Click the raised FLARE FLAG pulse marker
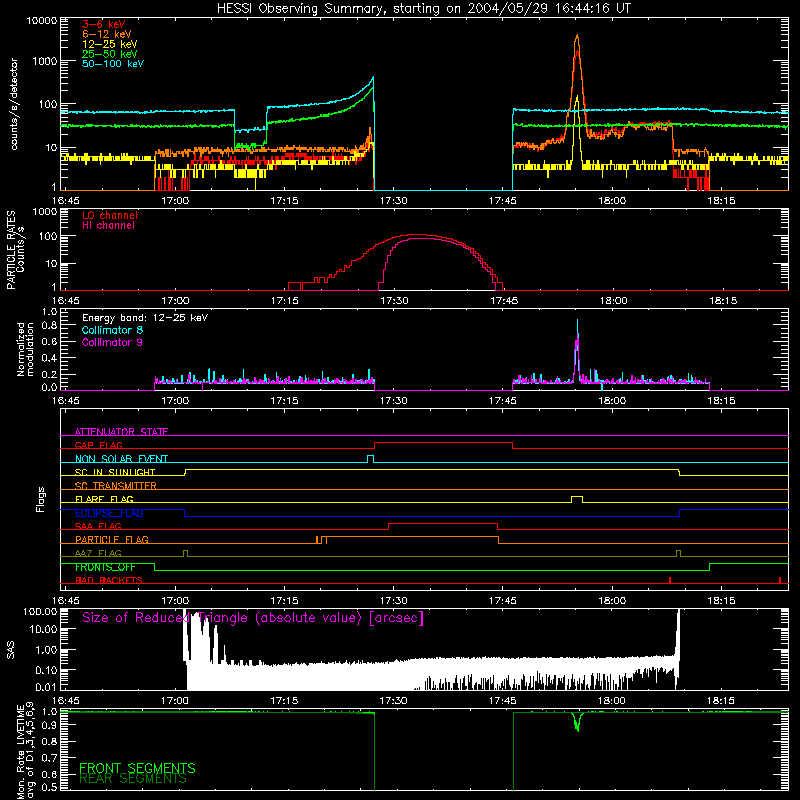 (x=577, y=498)
